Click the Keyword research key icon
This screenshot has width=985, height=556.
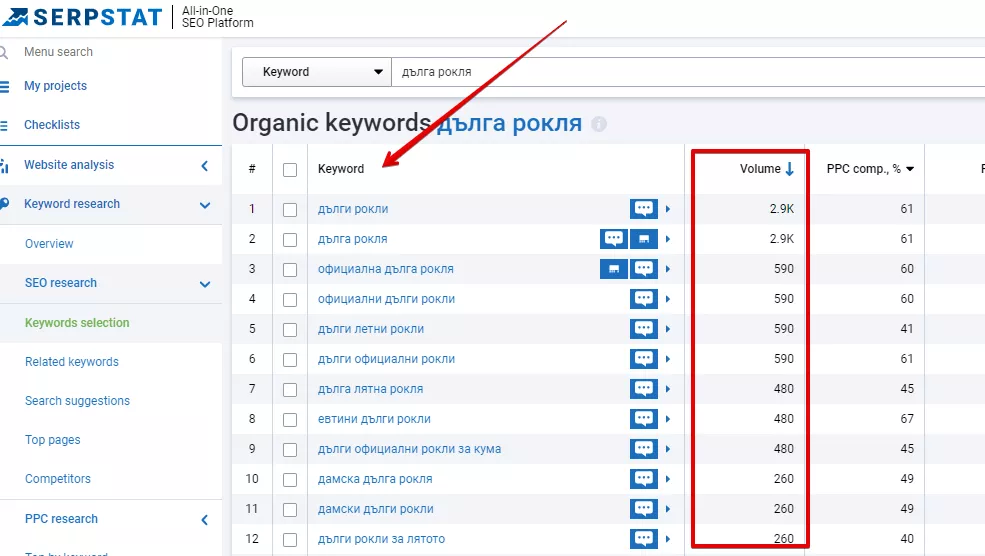(x=4, y=204)
